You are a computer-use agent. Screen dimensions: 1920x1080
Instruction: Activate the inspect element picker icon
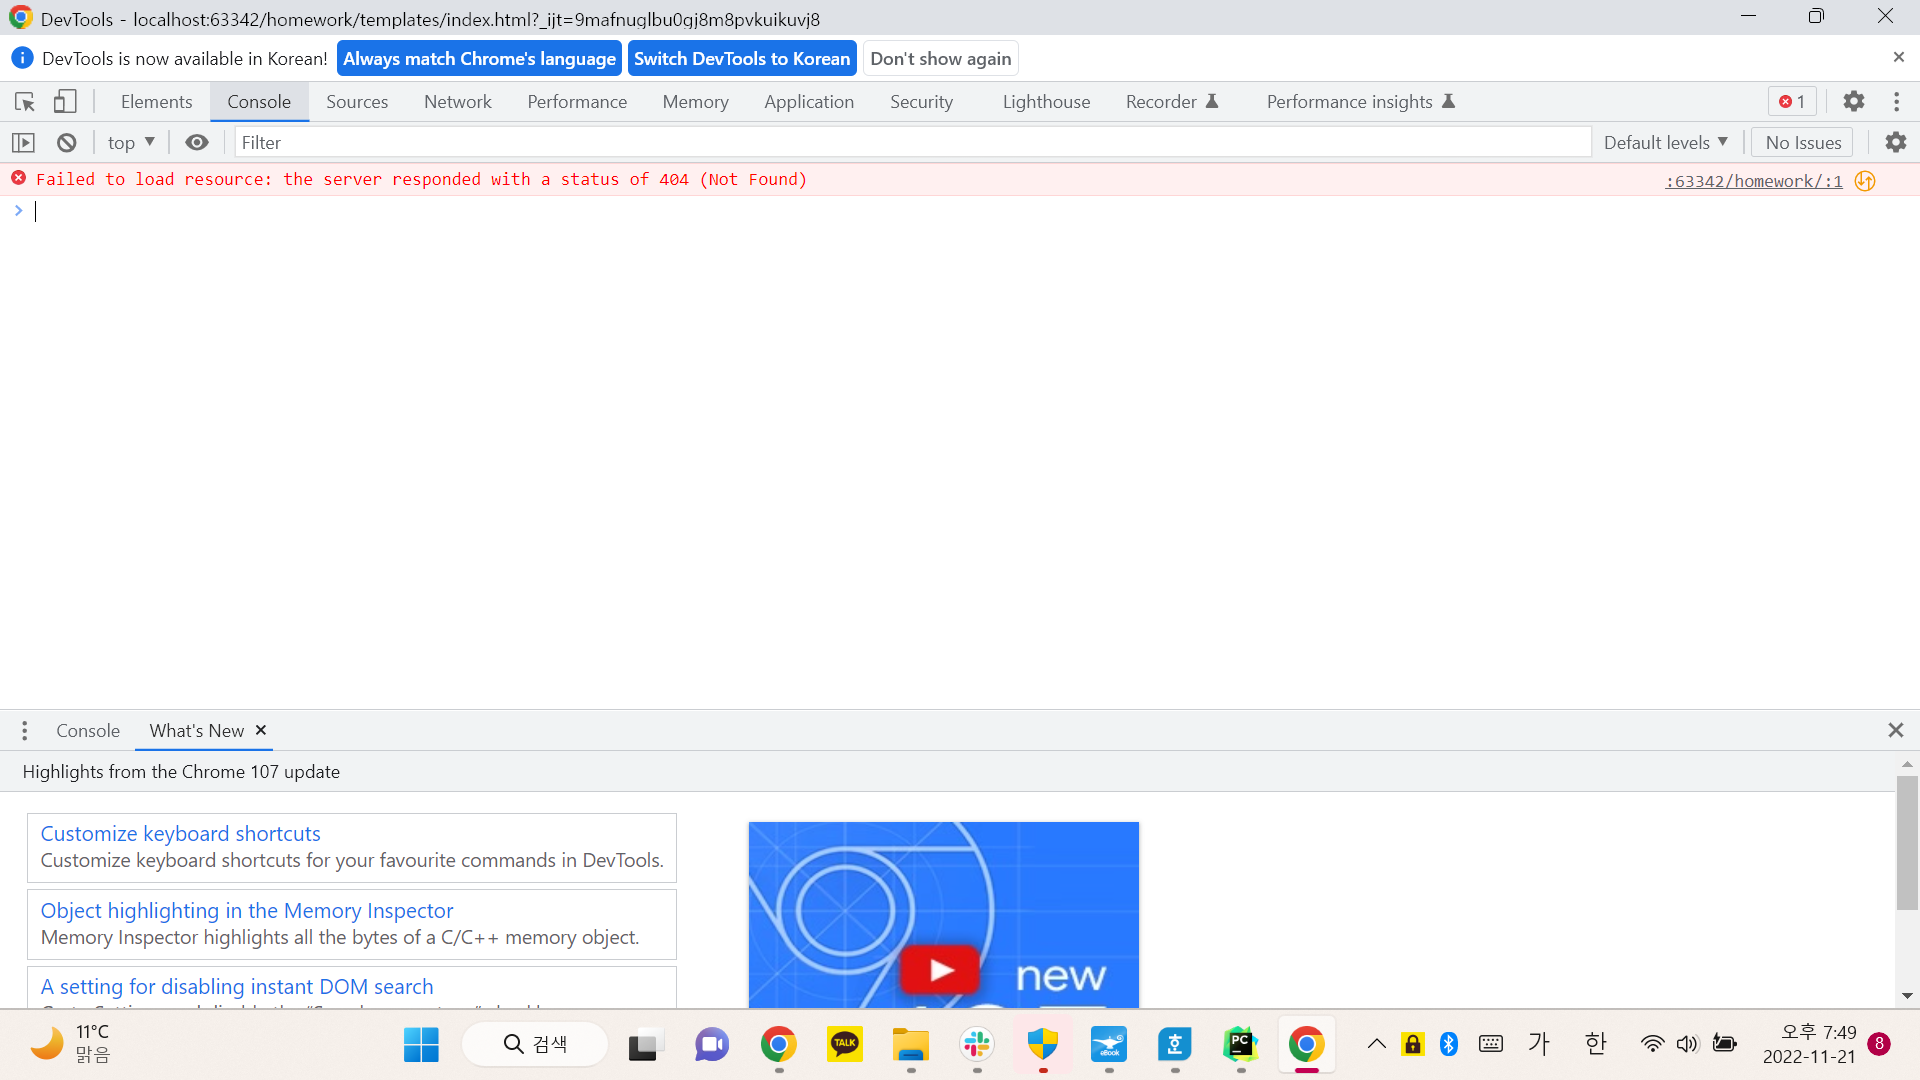pos(25,102)
